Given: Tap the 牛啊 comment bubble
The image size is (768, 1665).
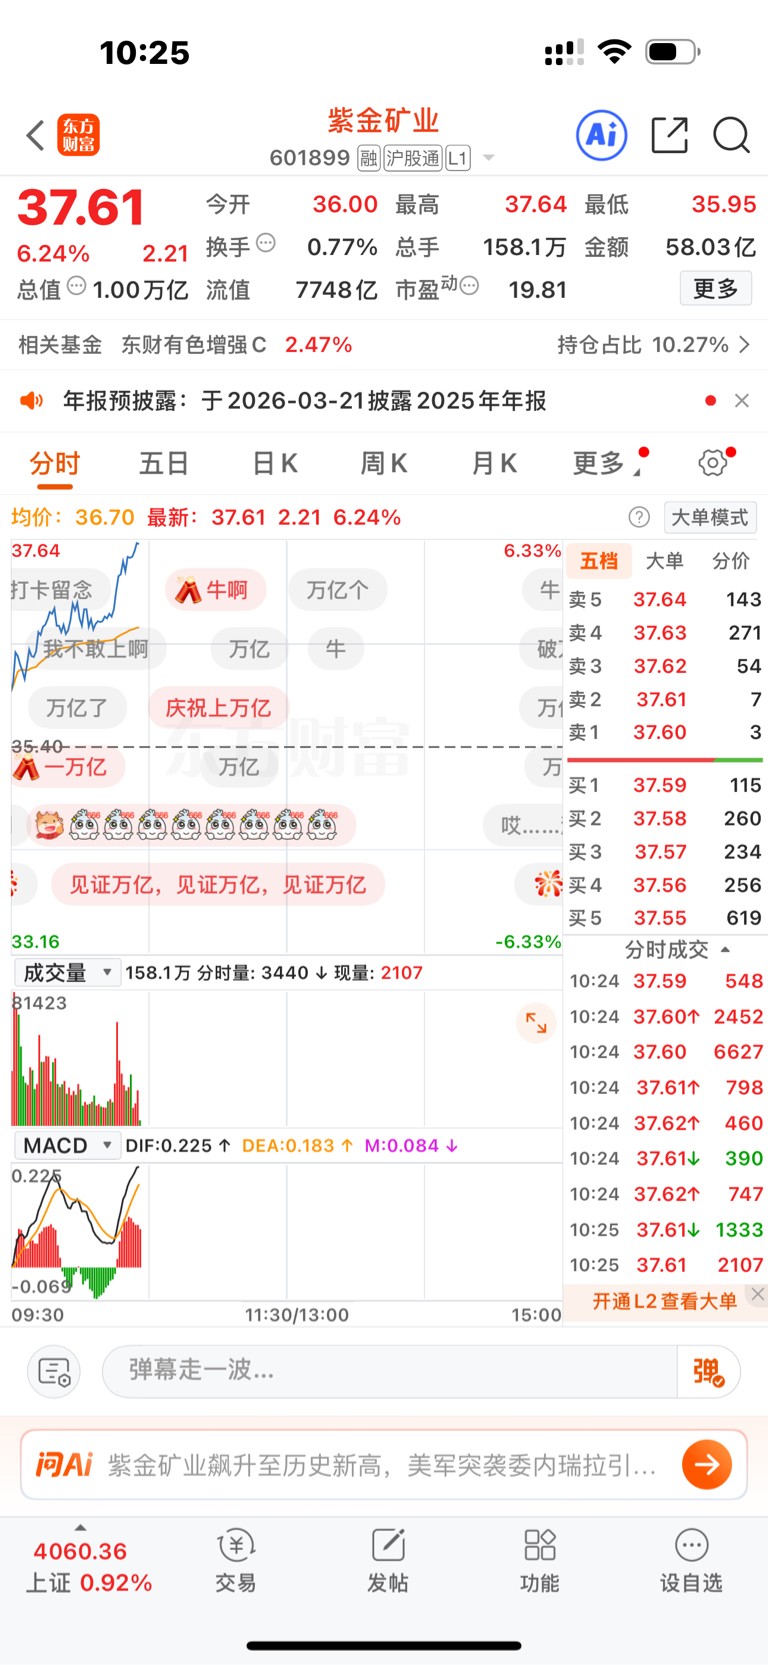Looking at the screenshot, I should pos(215,590).
